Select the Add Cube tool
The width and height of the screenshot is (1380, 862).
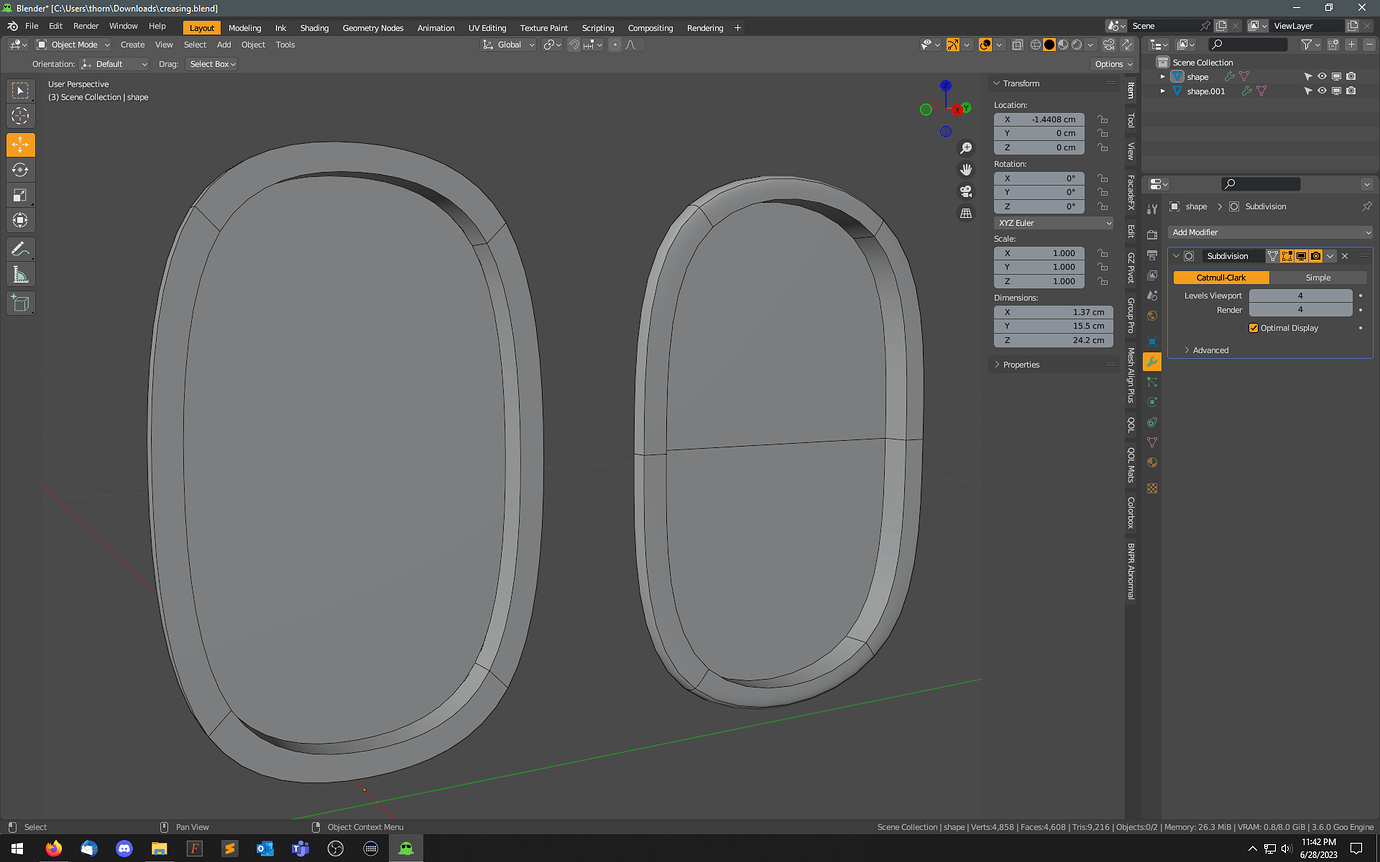point(20,303)
